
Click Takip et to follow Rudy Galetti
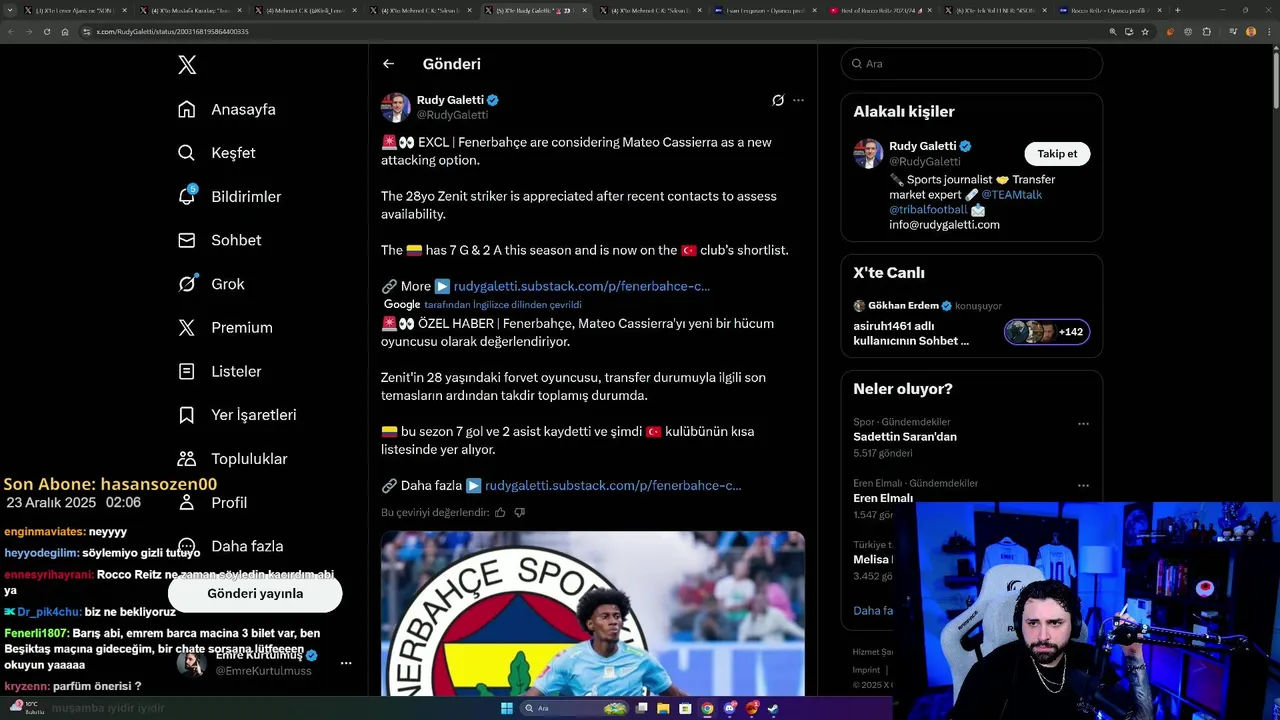click(1057, 154)
